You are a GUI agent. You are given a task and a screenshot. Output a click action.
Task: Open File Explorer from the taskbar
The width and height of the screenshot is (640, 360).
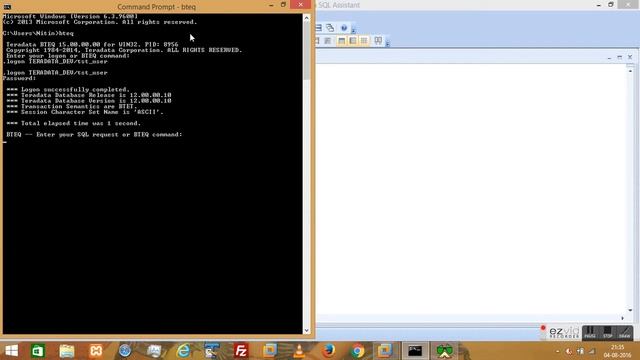(x=67, y=351)
